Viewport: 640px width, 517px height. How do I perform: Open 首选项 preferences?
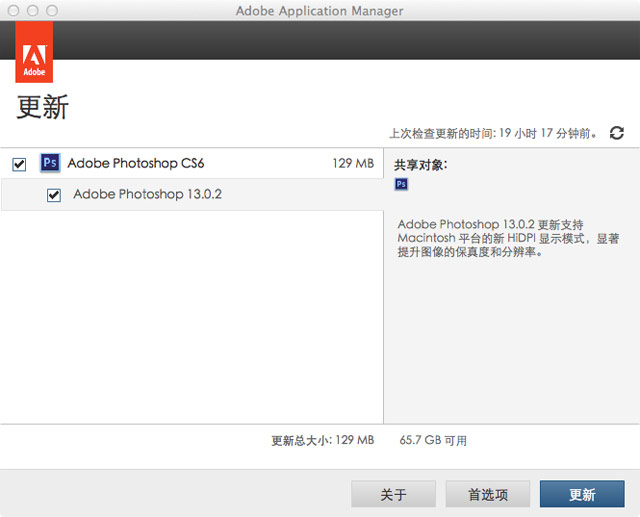pos(488,494)
